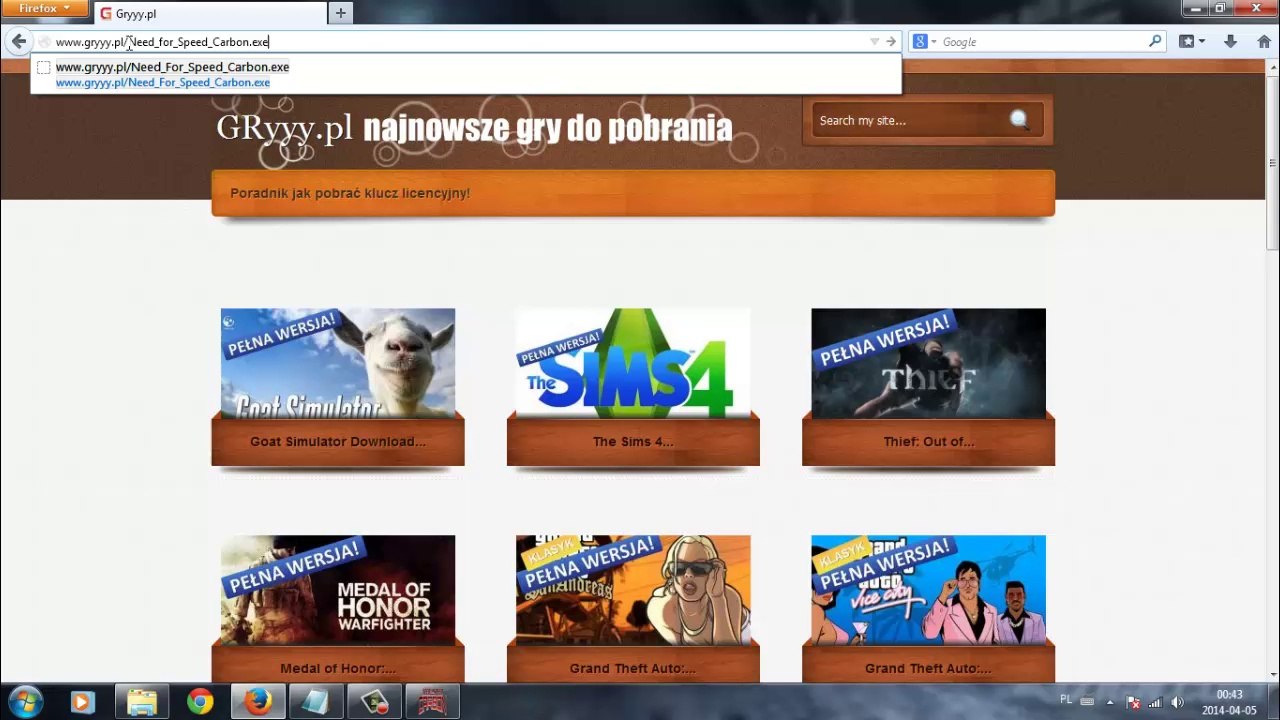Show the Firefox downloads arrow panel
Screen dimensions: 1280x720
tap(1231, 42)
